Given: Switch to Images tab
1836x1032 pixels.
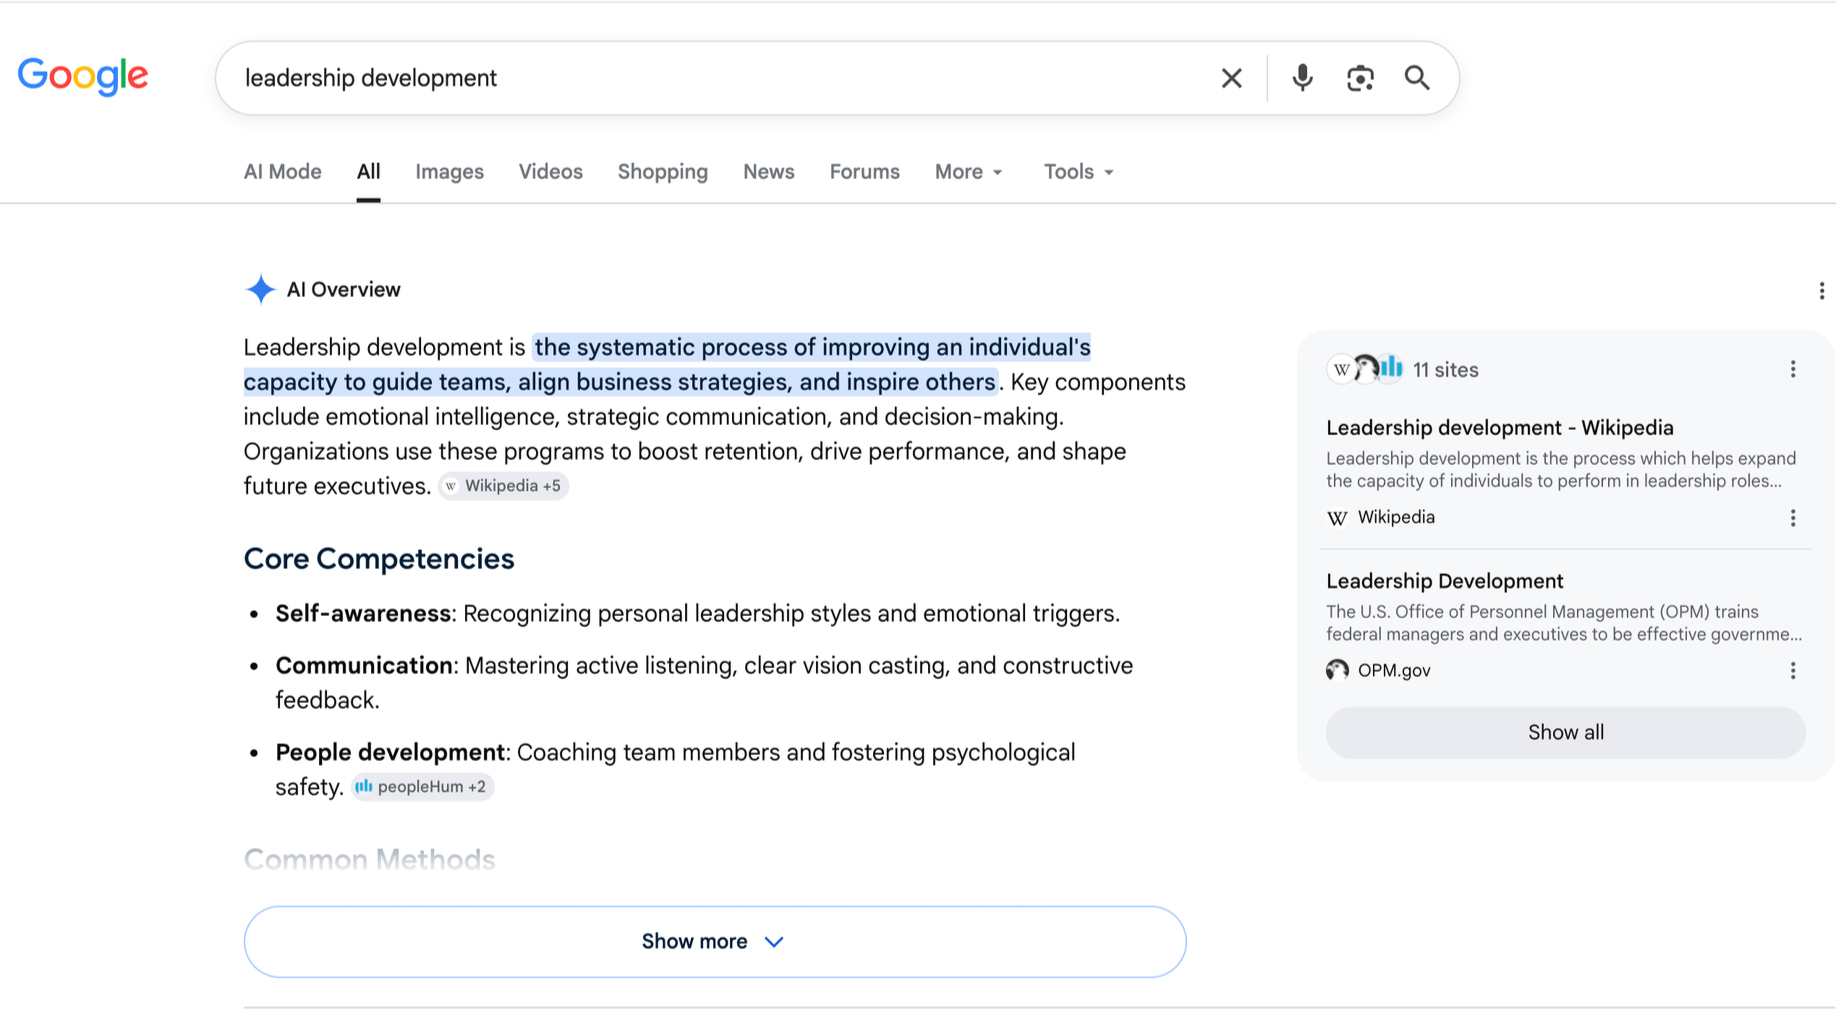Looking at the screenshot, I should (449, 172).
